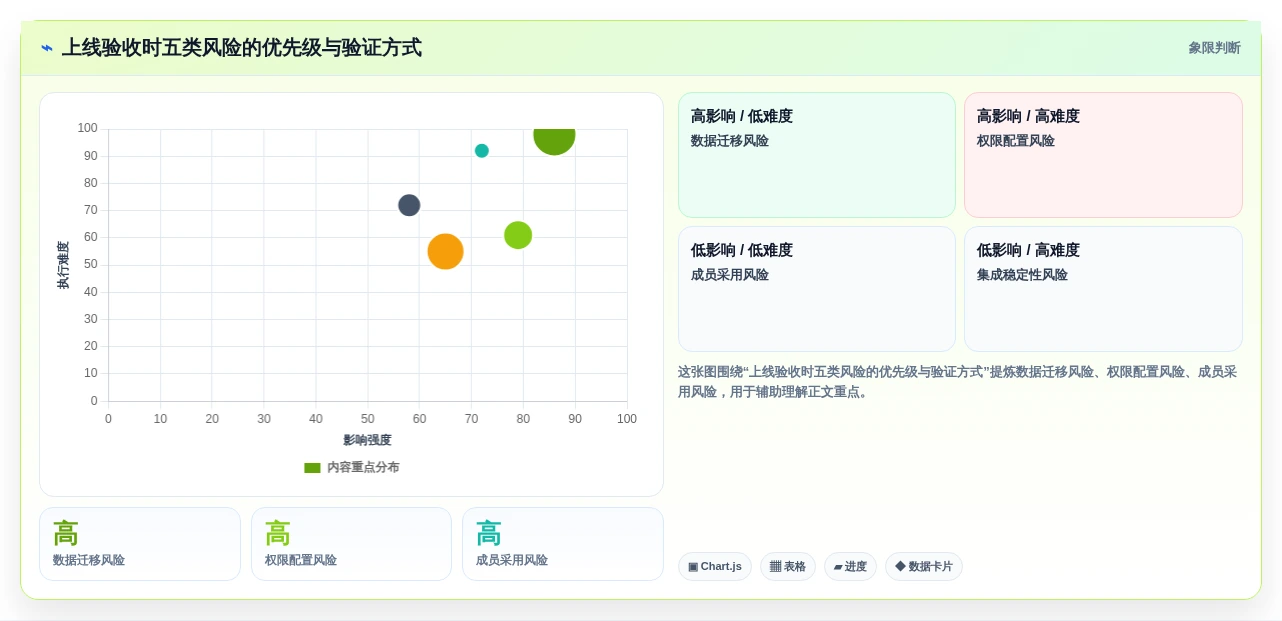Select the 低影响 / 低难度 quadrant card
Image resolution: width=1282 pixels, height=621 pixels.
pyautogui.click(x=817, y=289)
